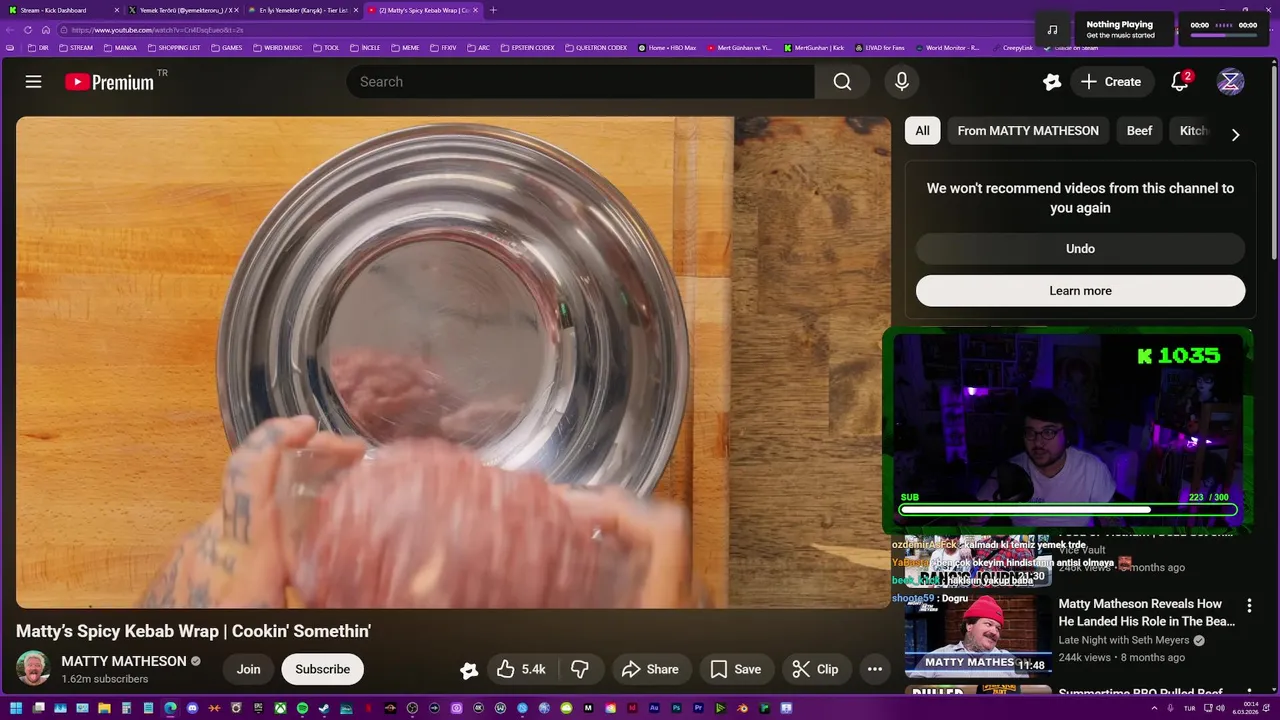1280x720 pixels.
Task: Switch TUR keyboard language indicator
Action: point(1189,708)
